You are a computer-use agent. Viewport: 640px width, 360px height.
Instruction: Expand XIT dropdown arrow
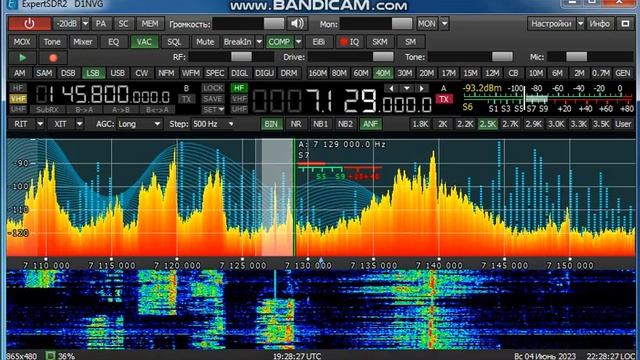click(80, 124)
